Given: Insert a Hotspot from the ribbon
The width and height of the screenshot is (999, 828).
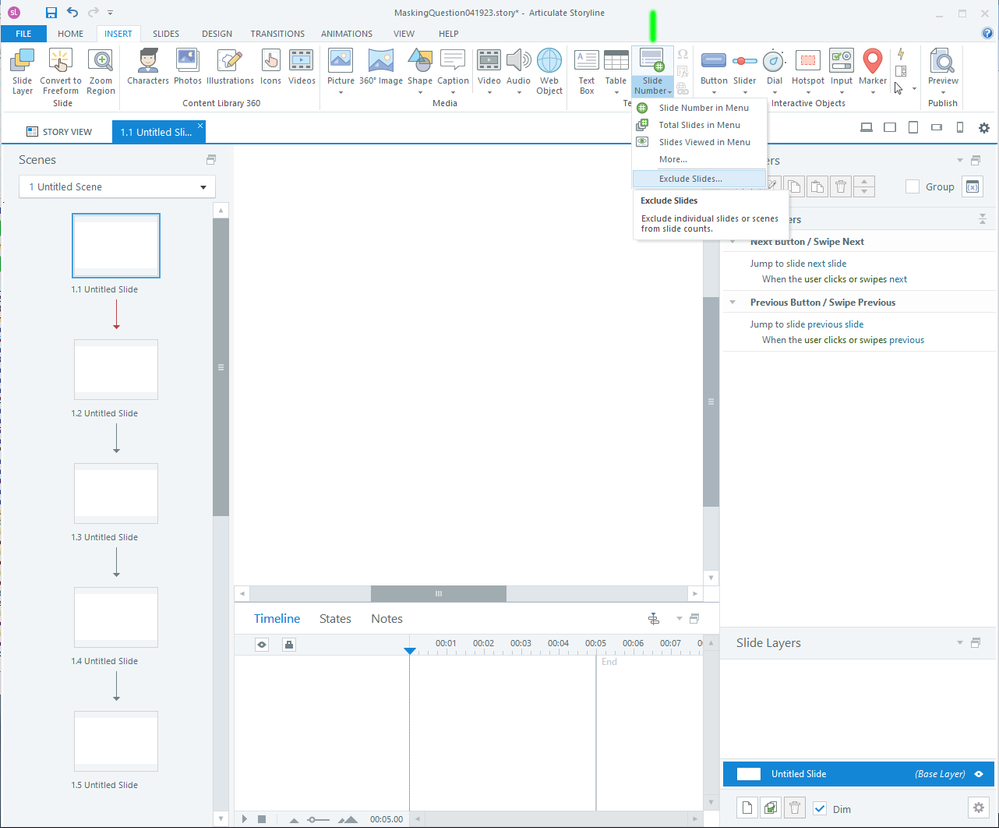Looking at the screenshot, I should tap(807, 67).
